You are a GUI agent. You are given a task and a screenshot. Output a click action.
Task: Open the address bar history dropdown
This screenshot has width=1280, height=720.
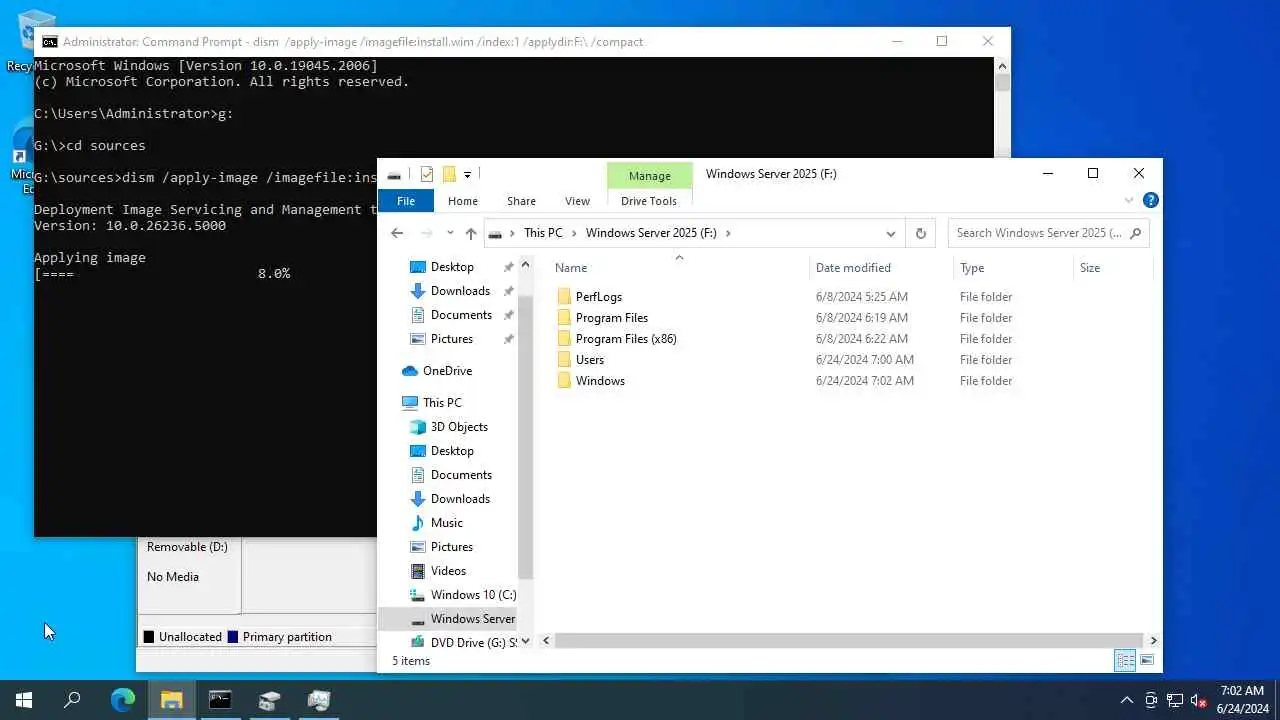click(890, 233)
